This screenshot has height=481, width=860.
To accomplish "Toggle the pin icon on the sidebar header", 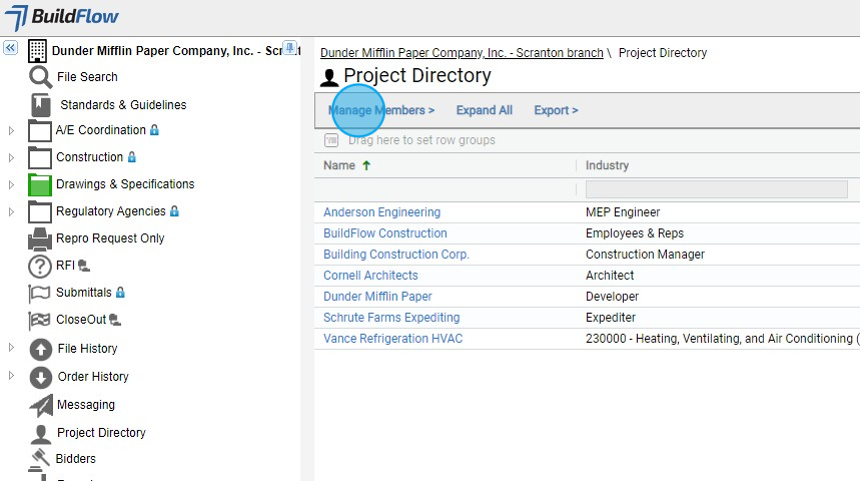I will (290, 47).
